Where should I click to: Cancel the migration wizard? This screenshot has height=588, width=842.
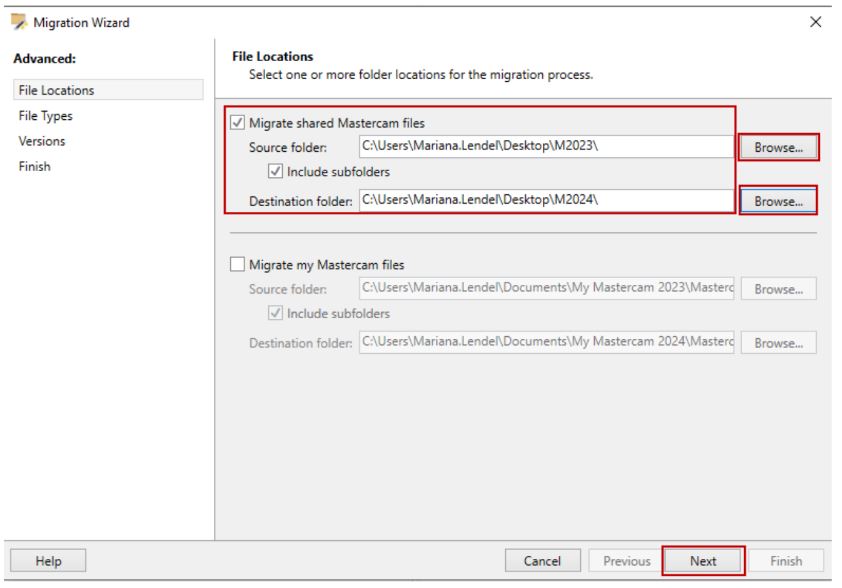(542, 561)
